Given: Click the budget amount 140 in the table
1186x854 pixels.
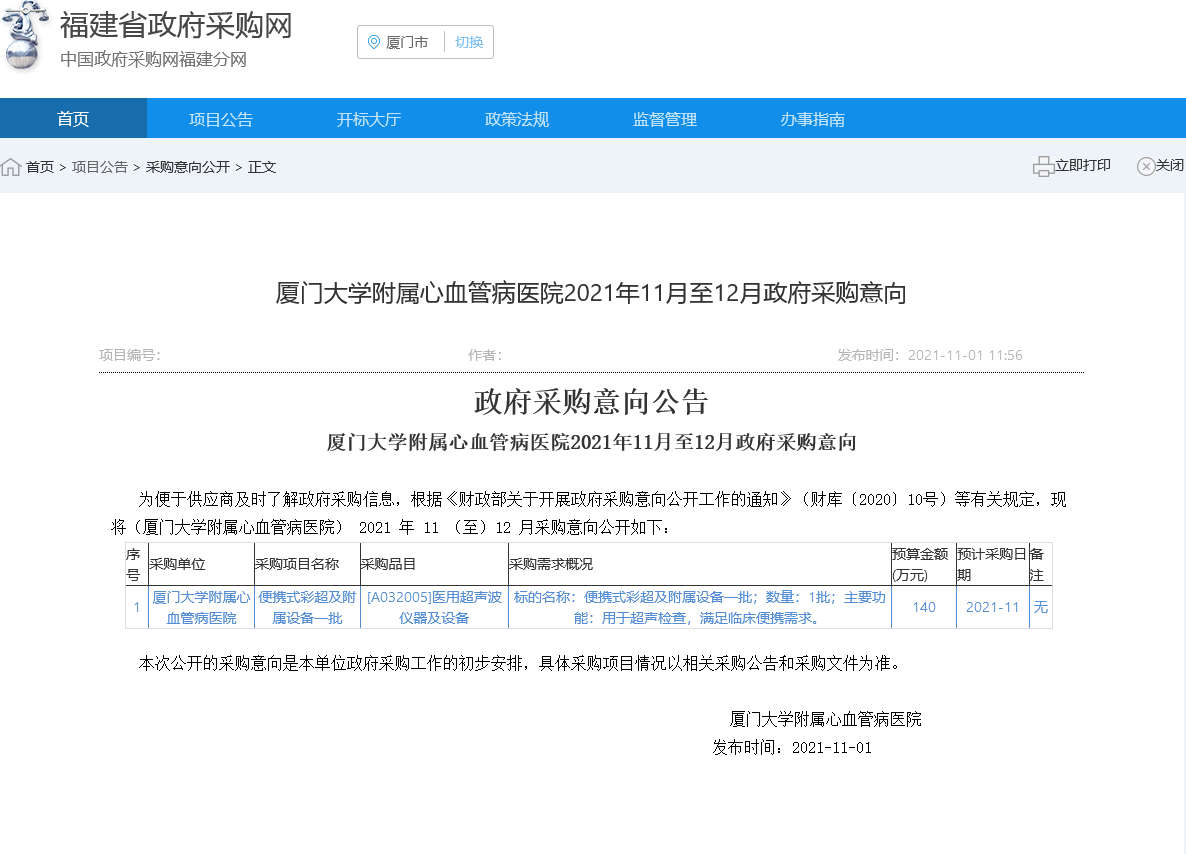Looking at the screenshot, I should [922, 607].
